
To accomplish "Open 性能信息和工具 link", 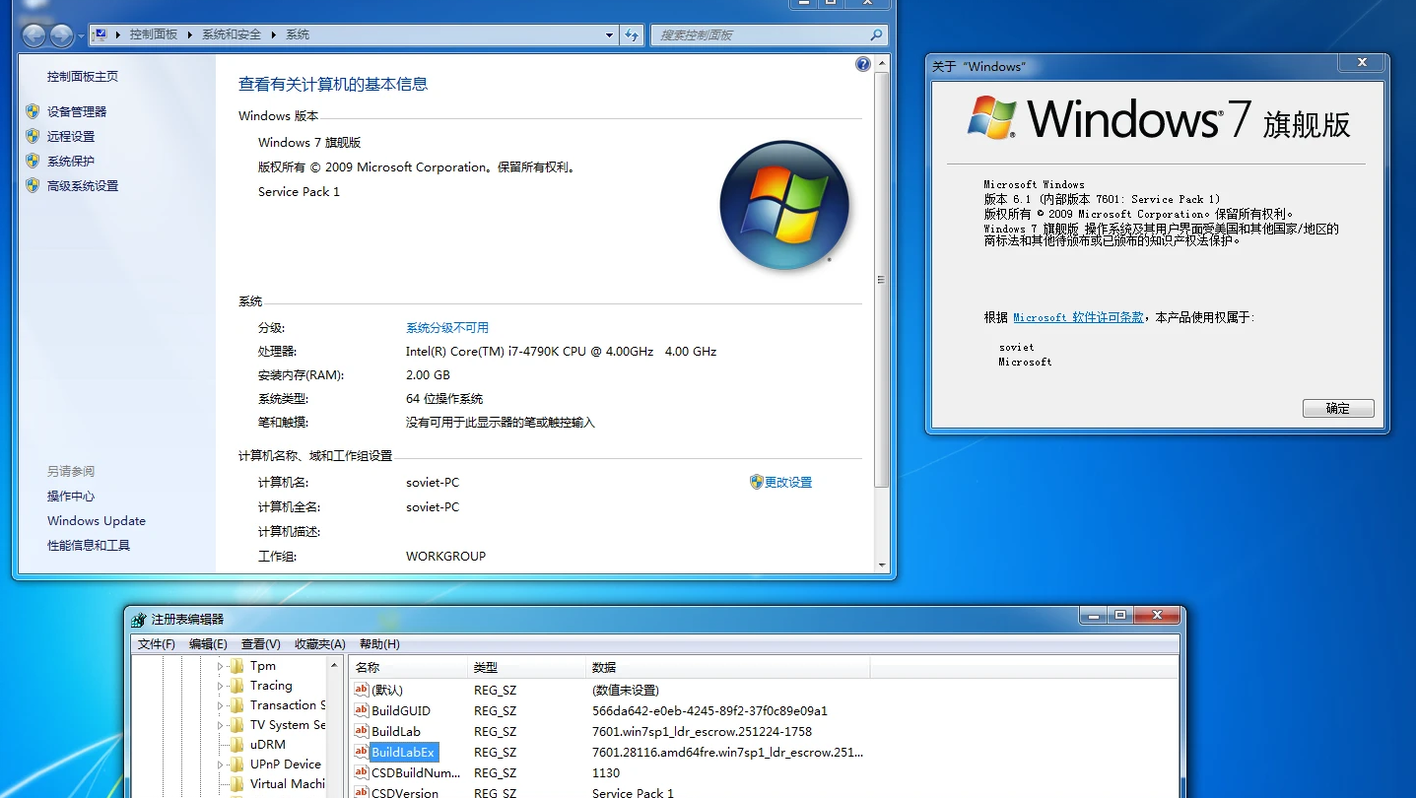I will tap(89, 545).
